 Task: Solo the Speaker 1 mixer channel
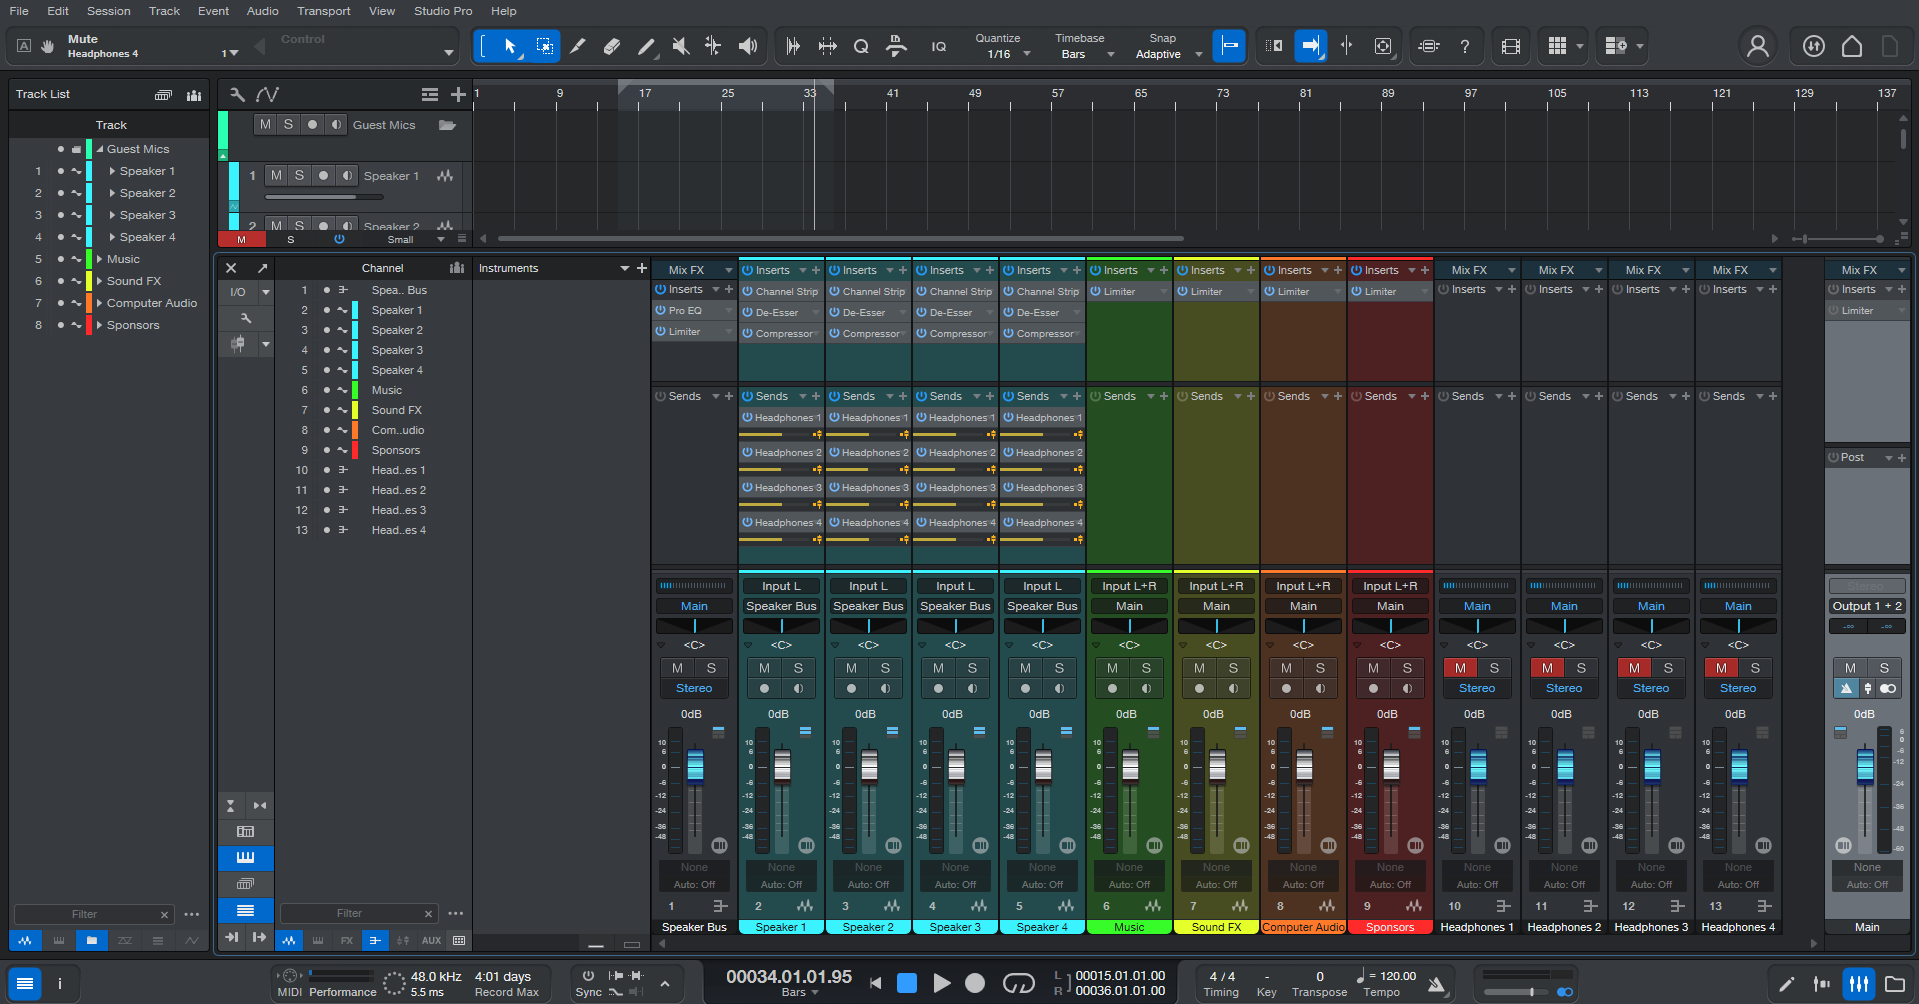tap(797, 668)
